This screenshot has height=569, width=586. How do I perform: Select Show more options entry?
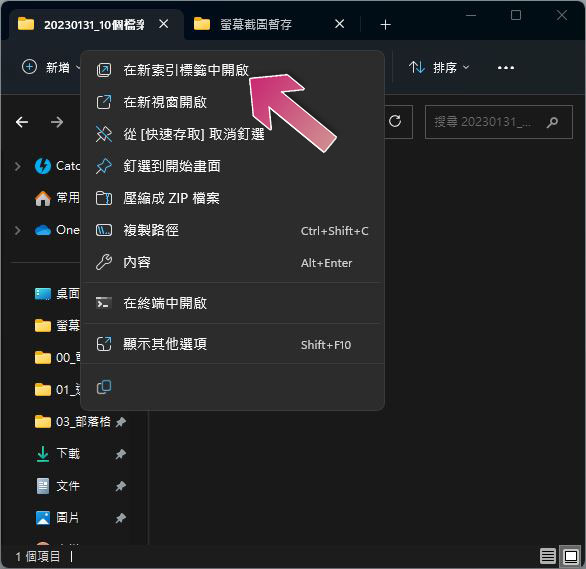(x=232, y=344)
